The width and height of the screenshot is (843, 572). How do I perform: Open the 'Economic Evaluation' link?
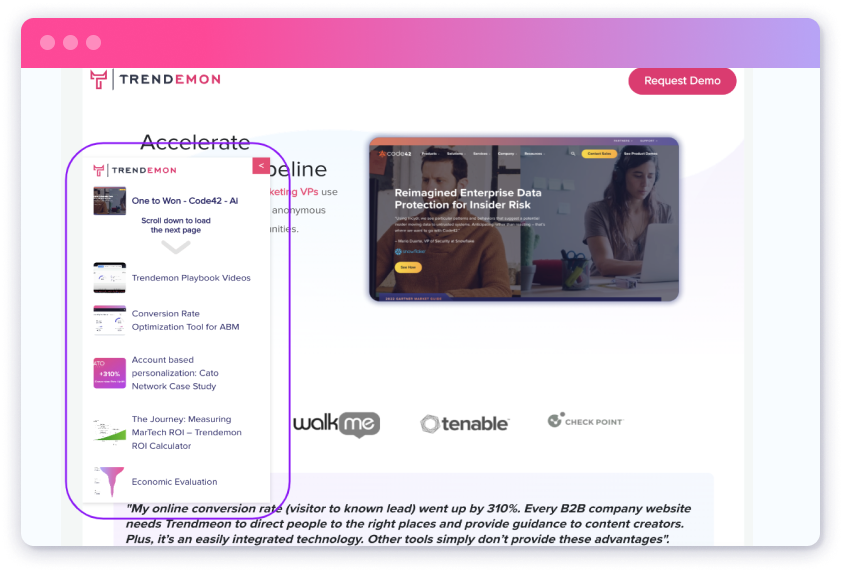174,482
